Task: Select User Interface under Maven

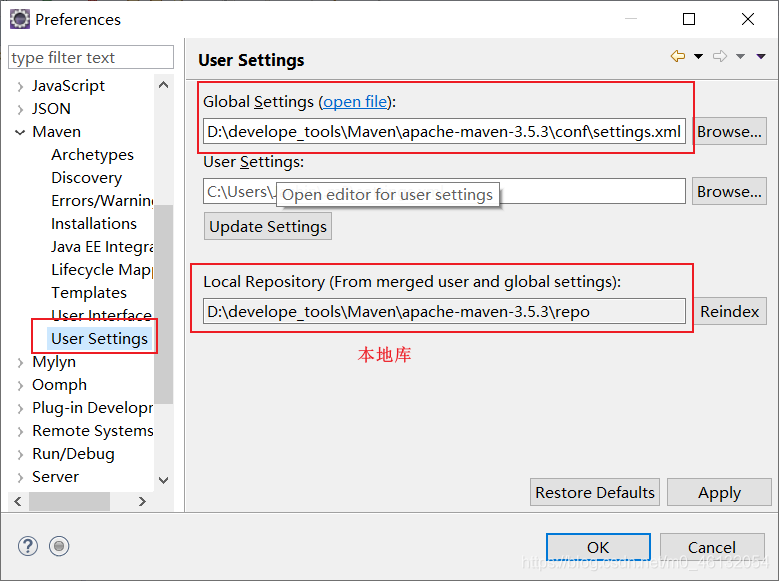Action: [101, 316]
